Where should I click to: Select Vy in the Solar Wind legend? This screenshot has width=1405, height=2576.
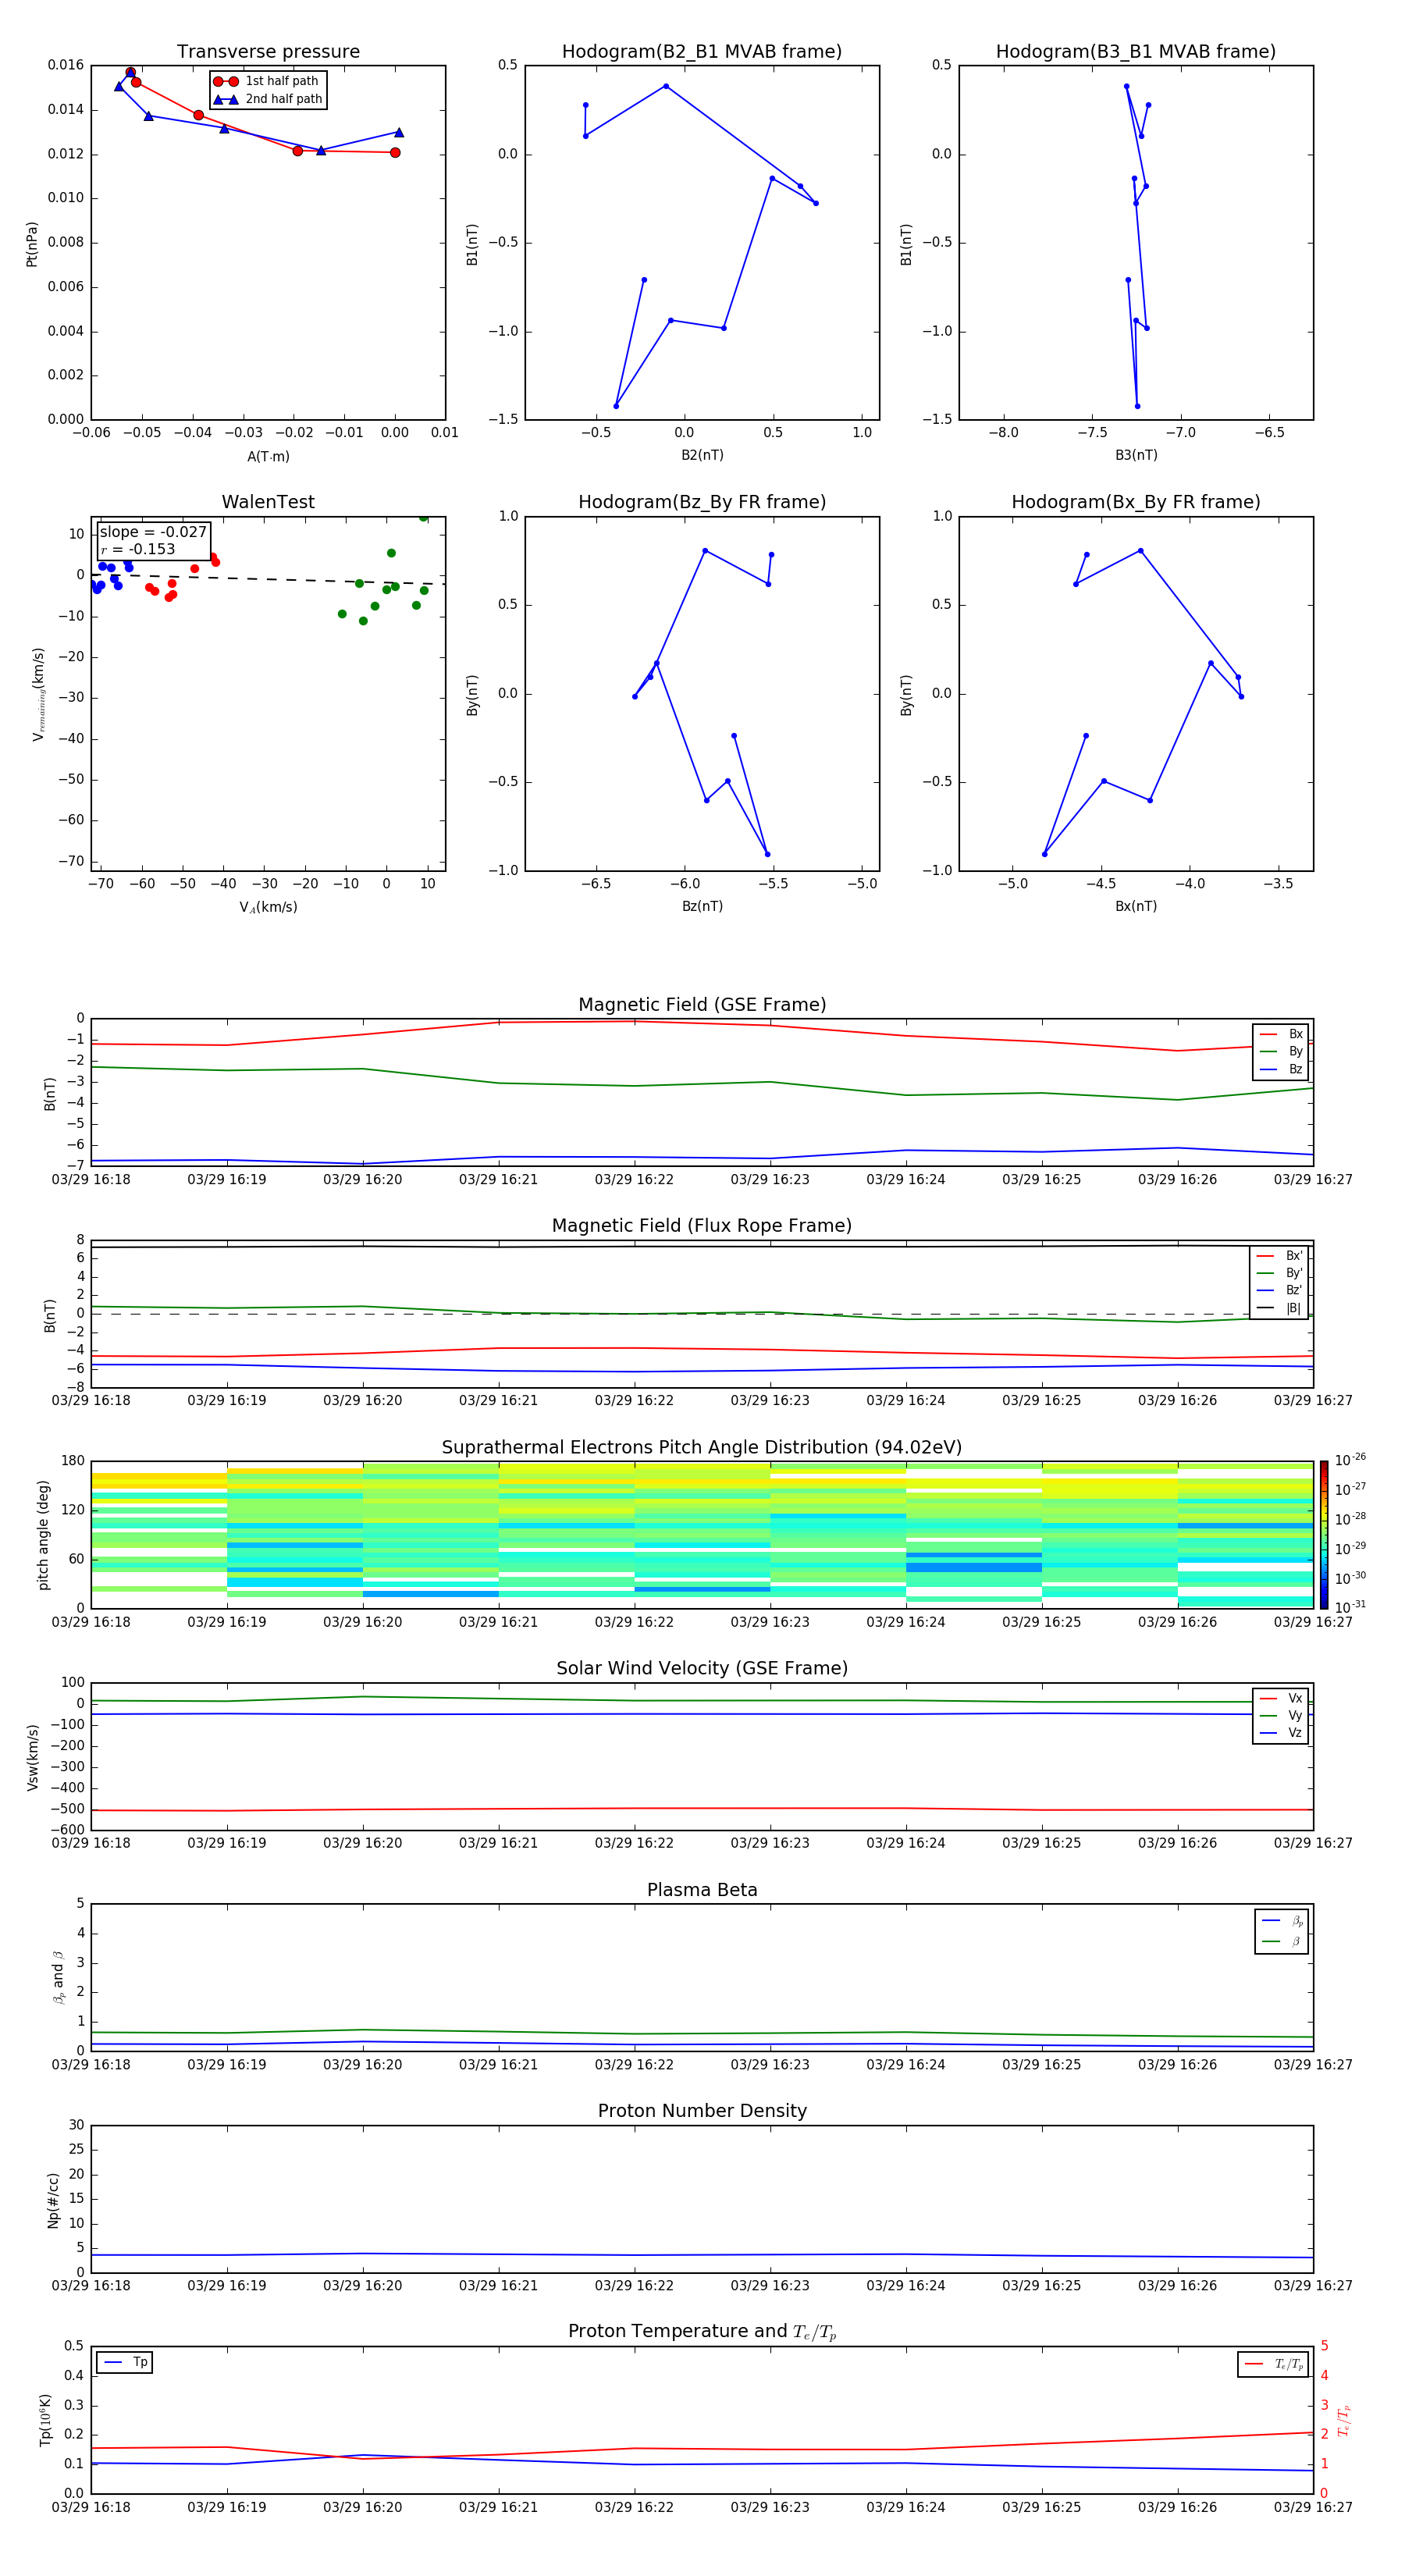pyautogui.click(x=1281, y=1716)
